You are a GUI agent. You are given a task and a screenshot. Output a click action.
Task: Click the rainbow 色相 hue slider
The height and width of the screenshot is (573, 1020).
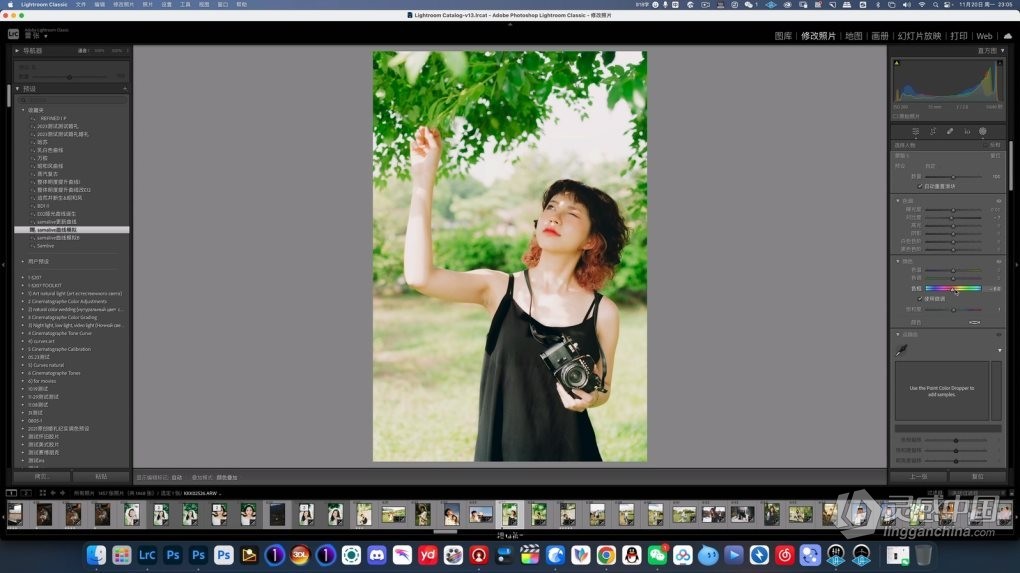point(953,288)
